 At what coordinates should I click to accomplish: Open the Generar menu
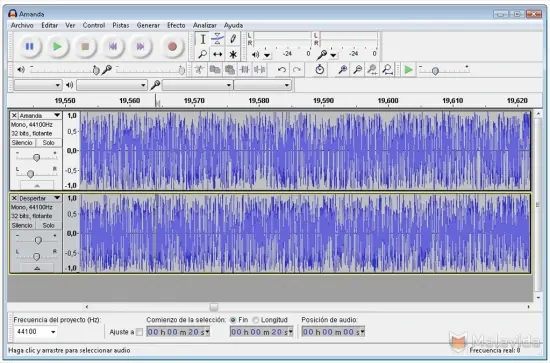(148, 25)
